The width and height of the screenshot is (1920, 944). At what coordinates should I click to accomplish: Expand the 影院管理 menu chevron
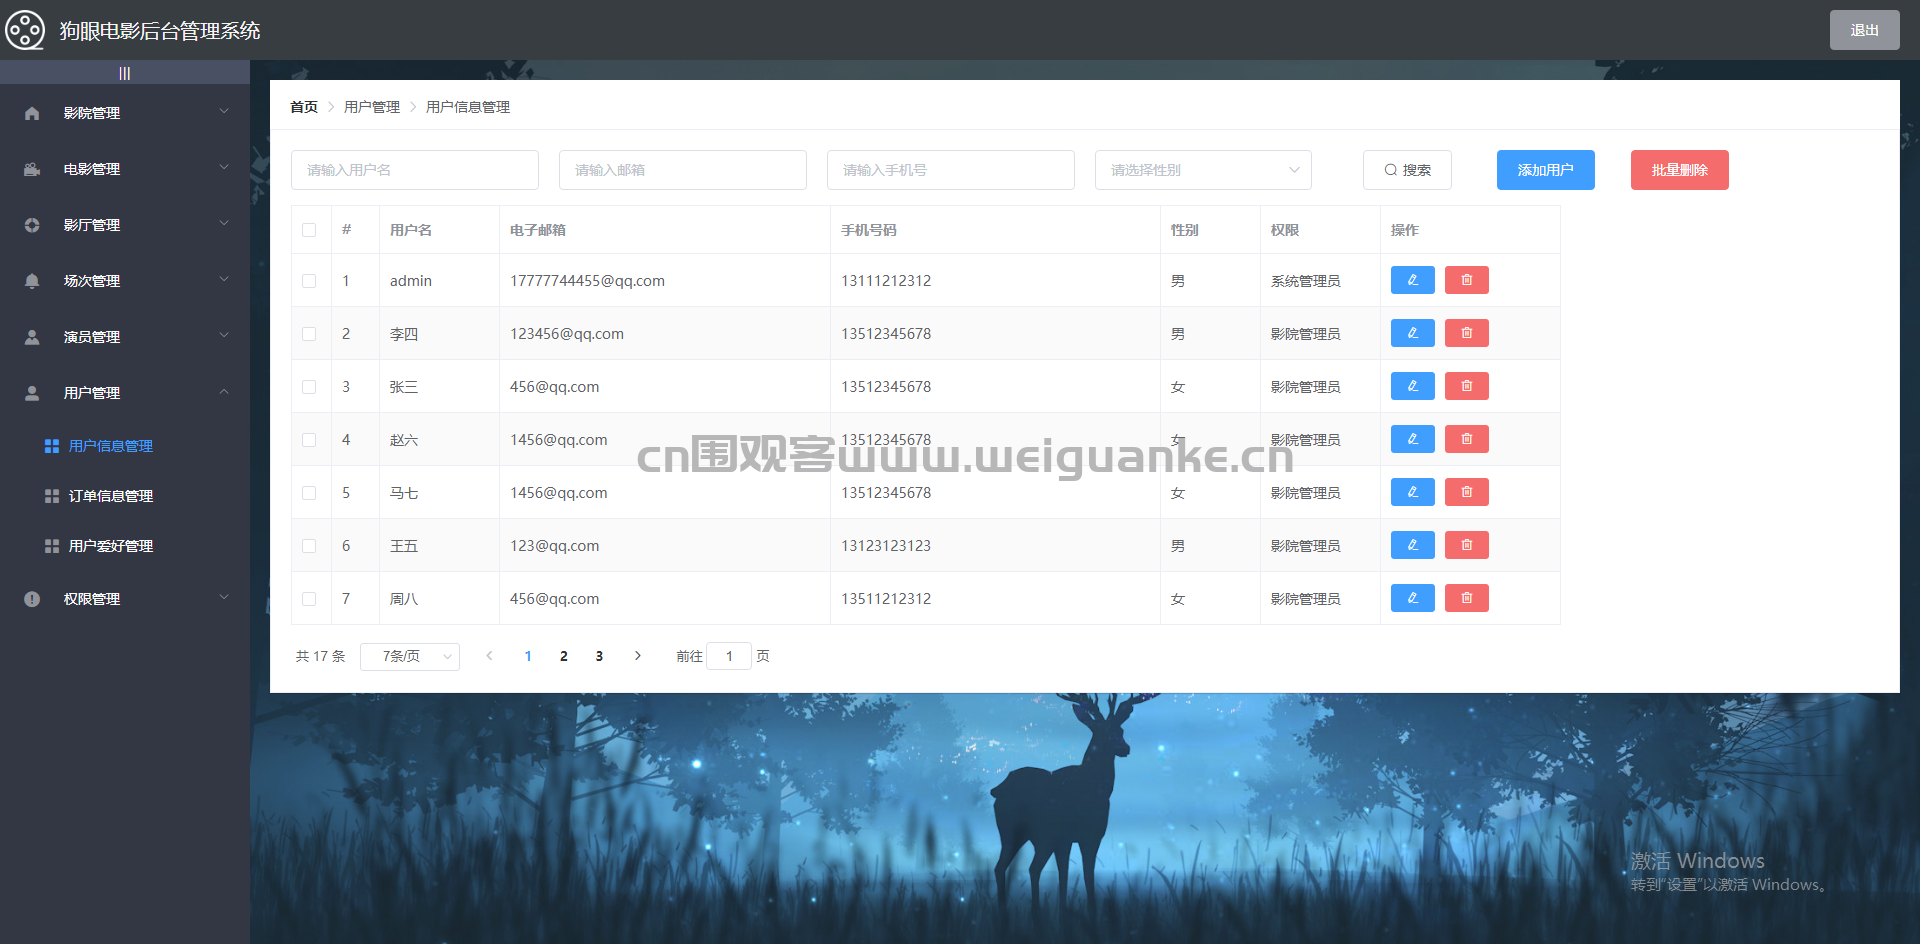pos(224,111)
